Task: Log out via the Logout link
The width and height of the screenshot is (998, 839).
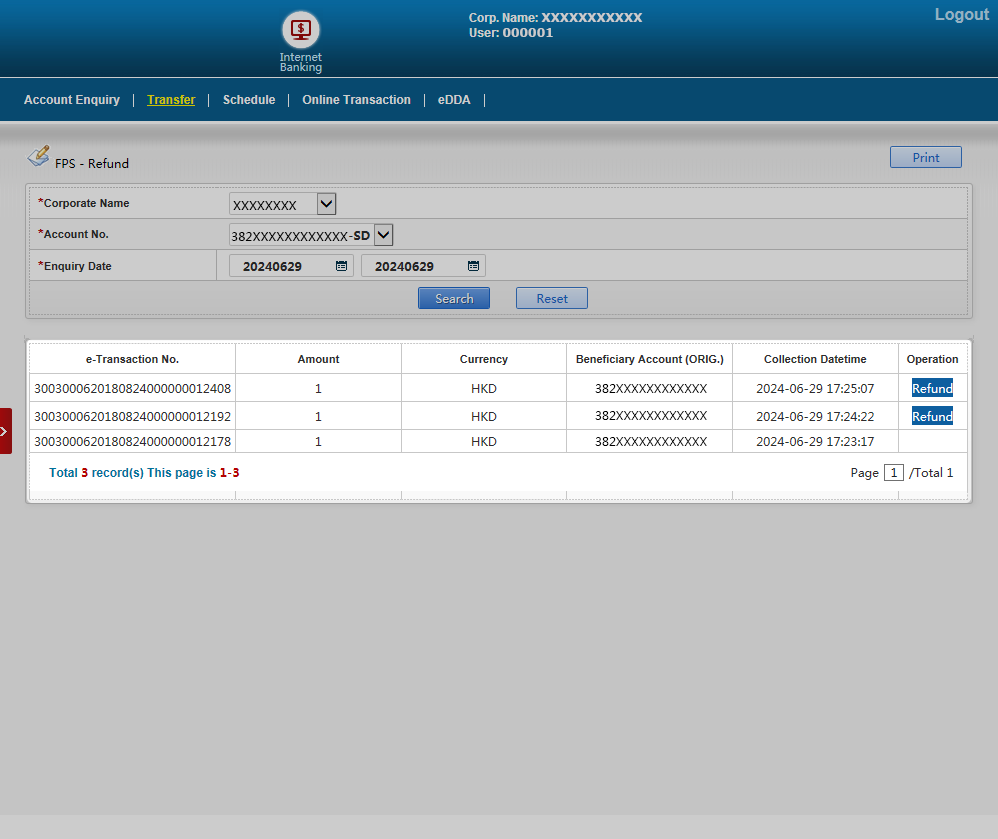Action: (961, 15)
